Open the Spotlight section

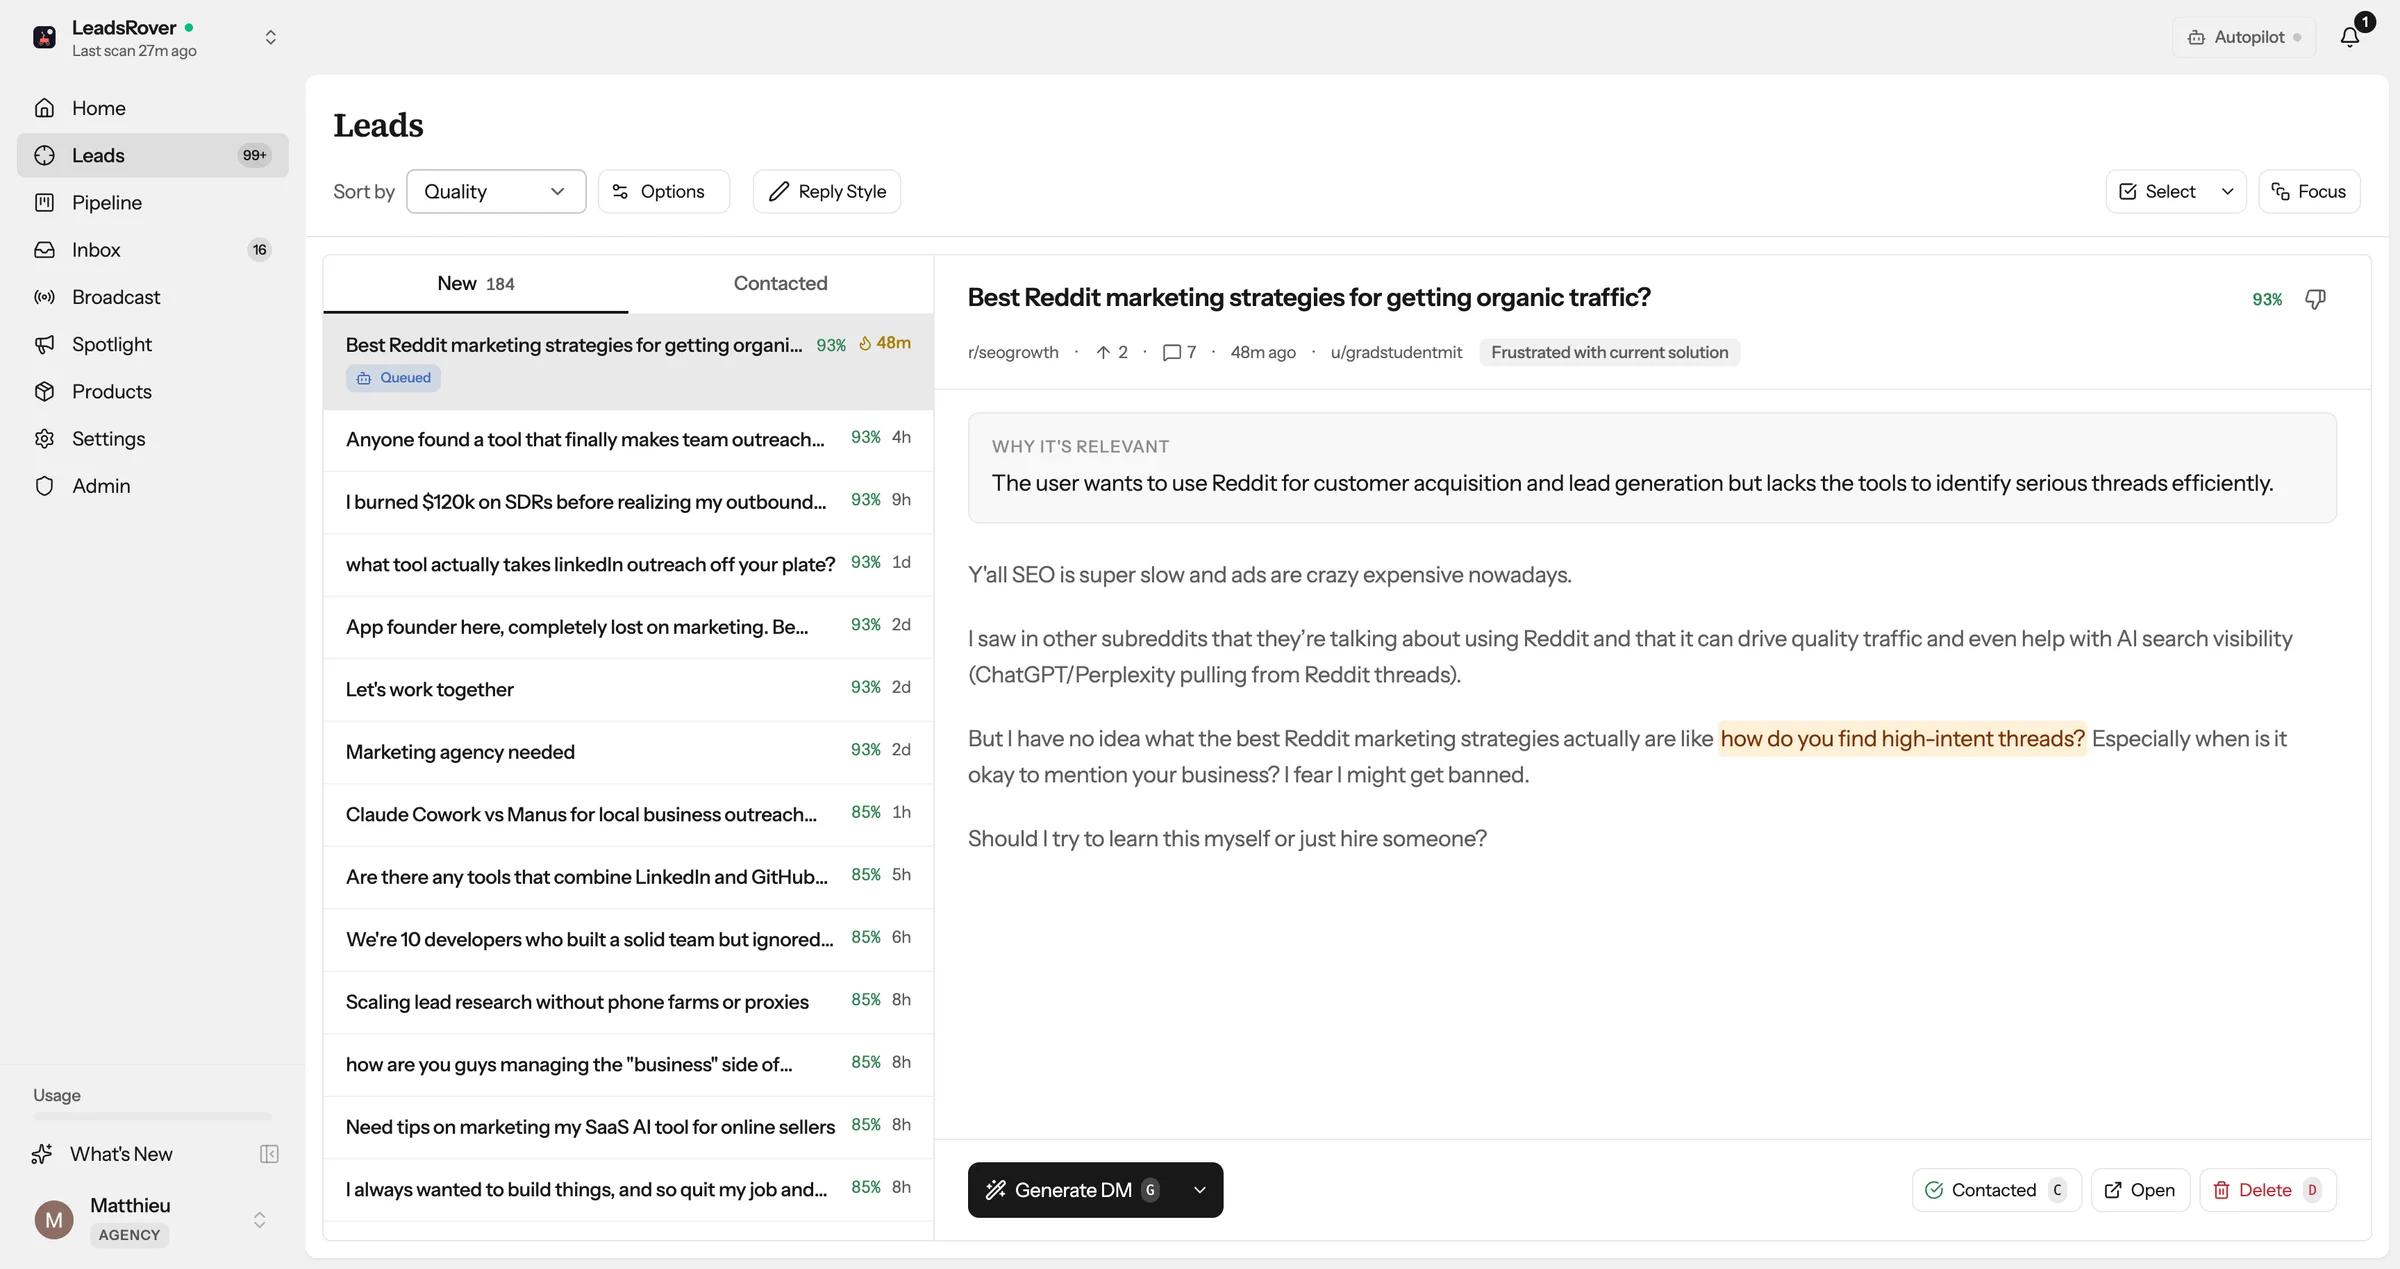(111, 344)
